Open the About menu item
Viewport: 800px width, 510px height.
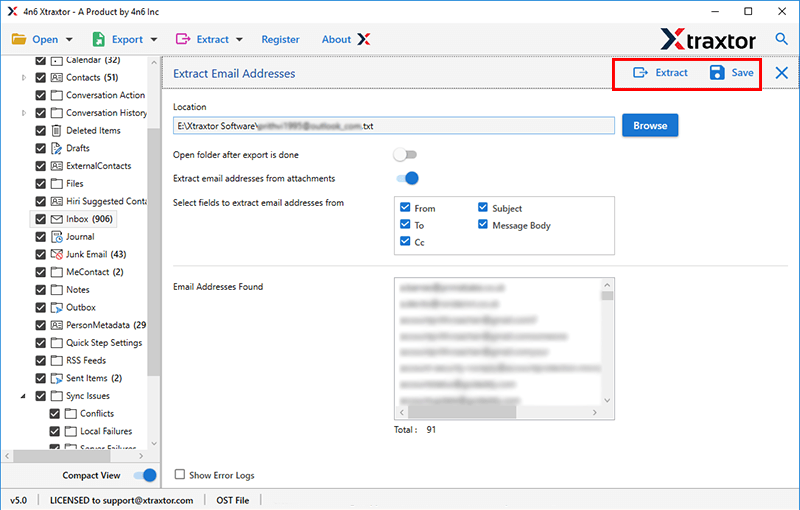point(336,39)
